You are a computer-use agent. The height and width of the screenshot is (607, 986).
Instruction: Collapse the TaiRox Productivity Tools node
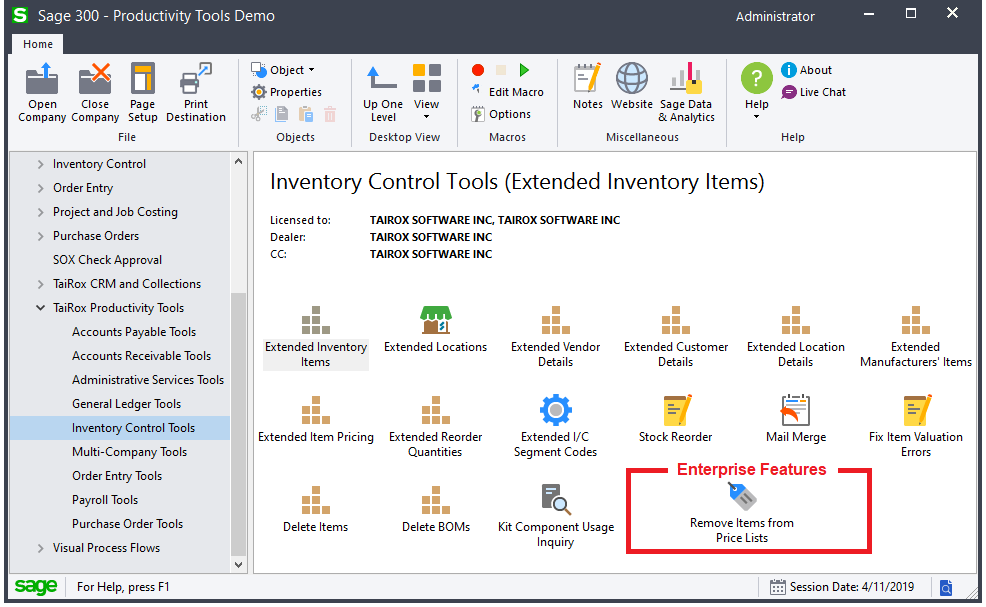tap(41, 308)
